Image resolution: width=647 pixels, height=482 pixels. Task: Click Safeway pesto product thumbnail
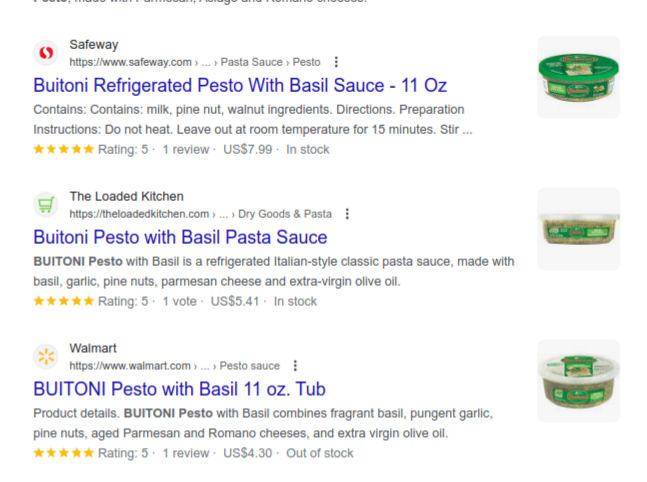(x=578, y=77)
